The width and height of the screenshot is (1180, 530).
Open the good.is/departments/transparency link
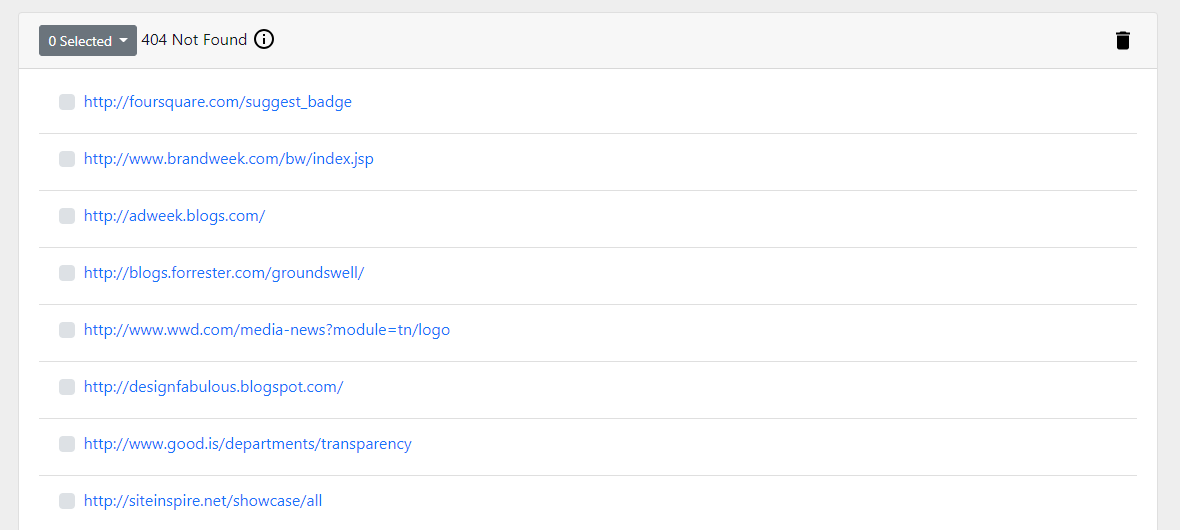coord(248,444)
